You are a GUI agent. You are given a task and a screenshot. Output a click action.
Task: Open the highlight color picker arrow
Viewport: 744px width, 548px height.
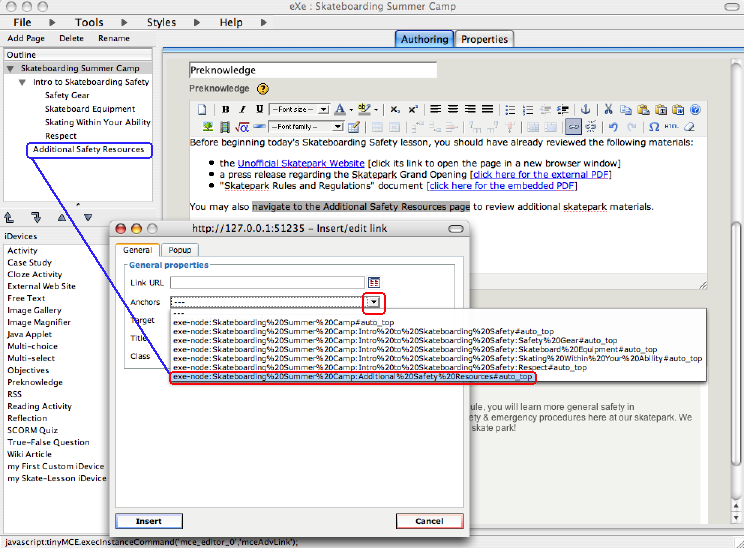tap(376, 110)
